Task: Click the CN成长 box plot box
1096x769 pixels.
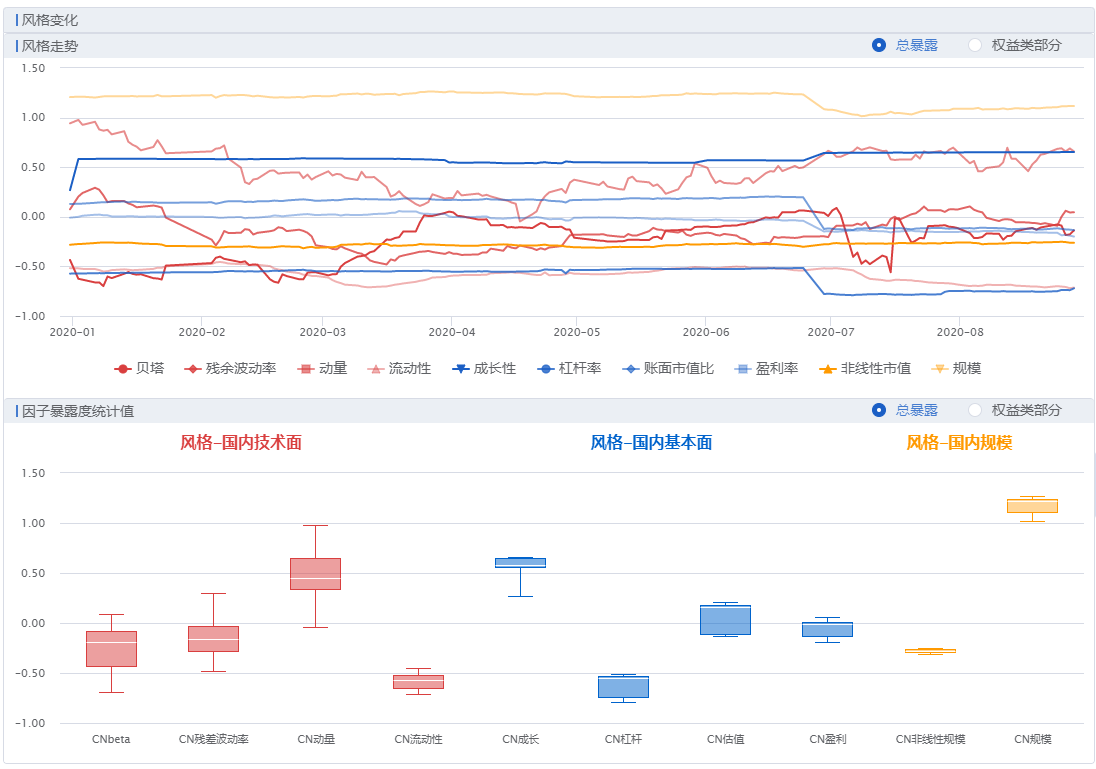Action: (520, 563)
